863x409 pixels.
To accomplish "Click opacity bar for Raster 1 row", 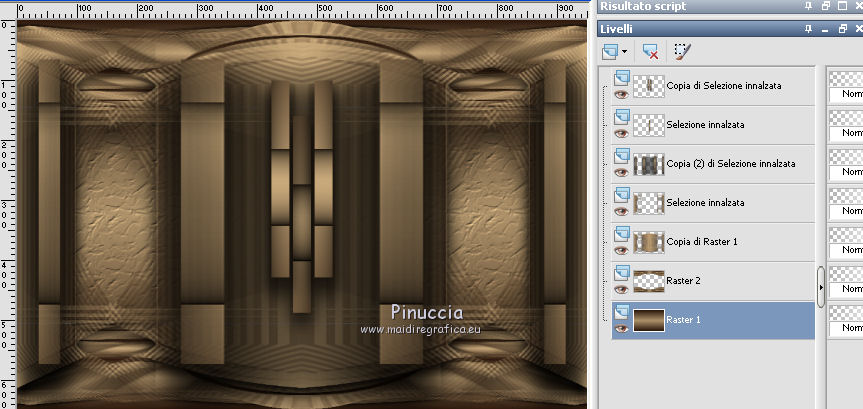I will (846, 313).
